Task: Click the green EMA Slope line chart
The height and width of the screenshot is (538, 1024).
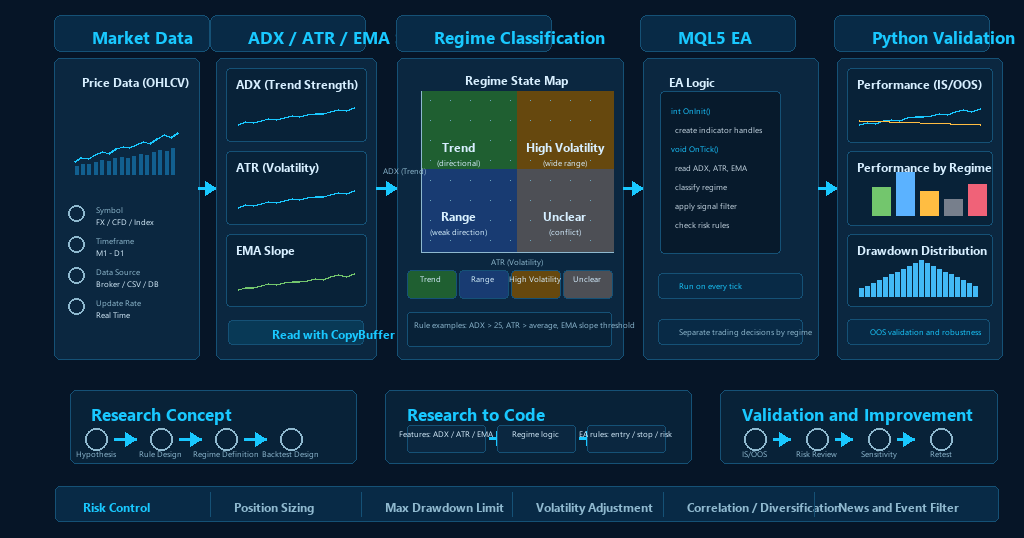Action: pyautogui.click(x=296, y=281)
